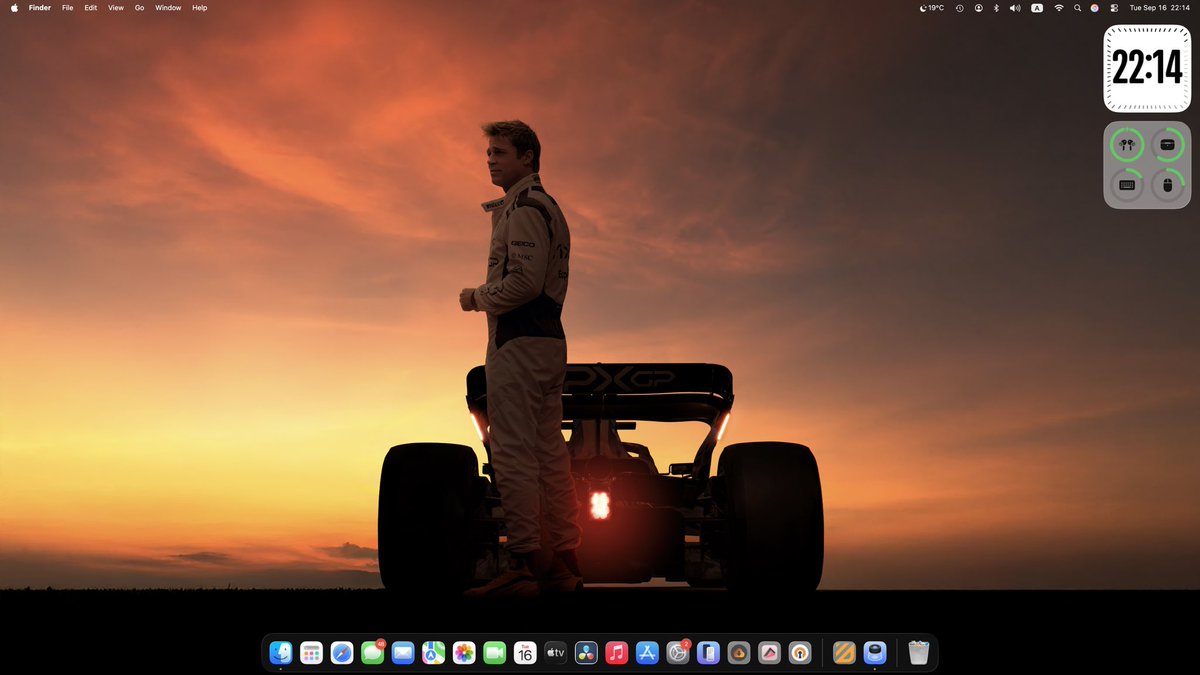This screenshot has height=675, width=1200.
Task: Open the Music app in Dock
Action: 616,653
